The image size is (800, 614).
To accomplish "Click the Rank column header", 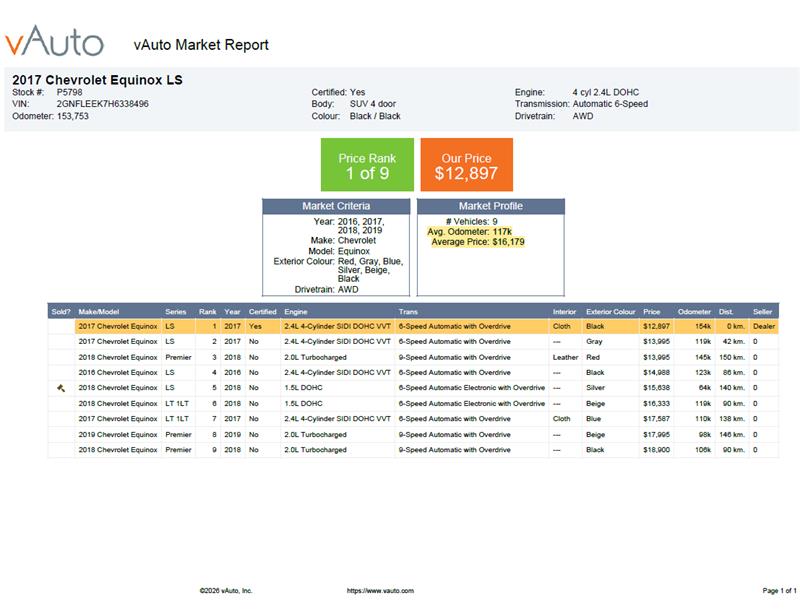I will [208, 311].
